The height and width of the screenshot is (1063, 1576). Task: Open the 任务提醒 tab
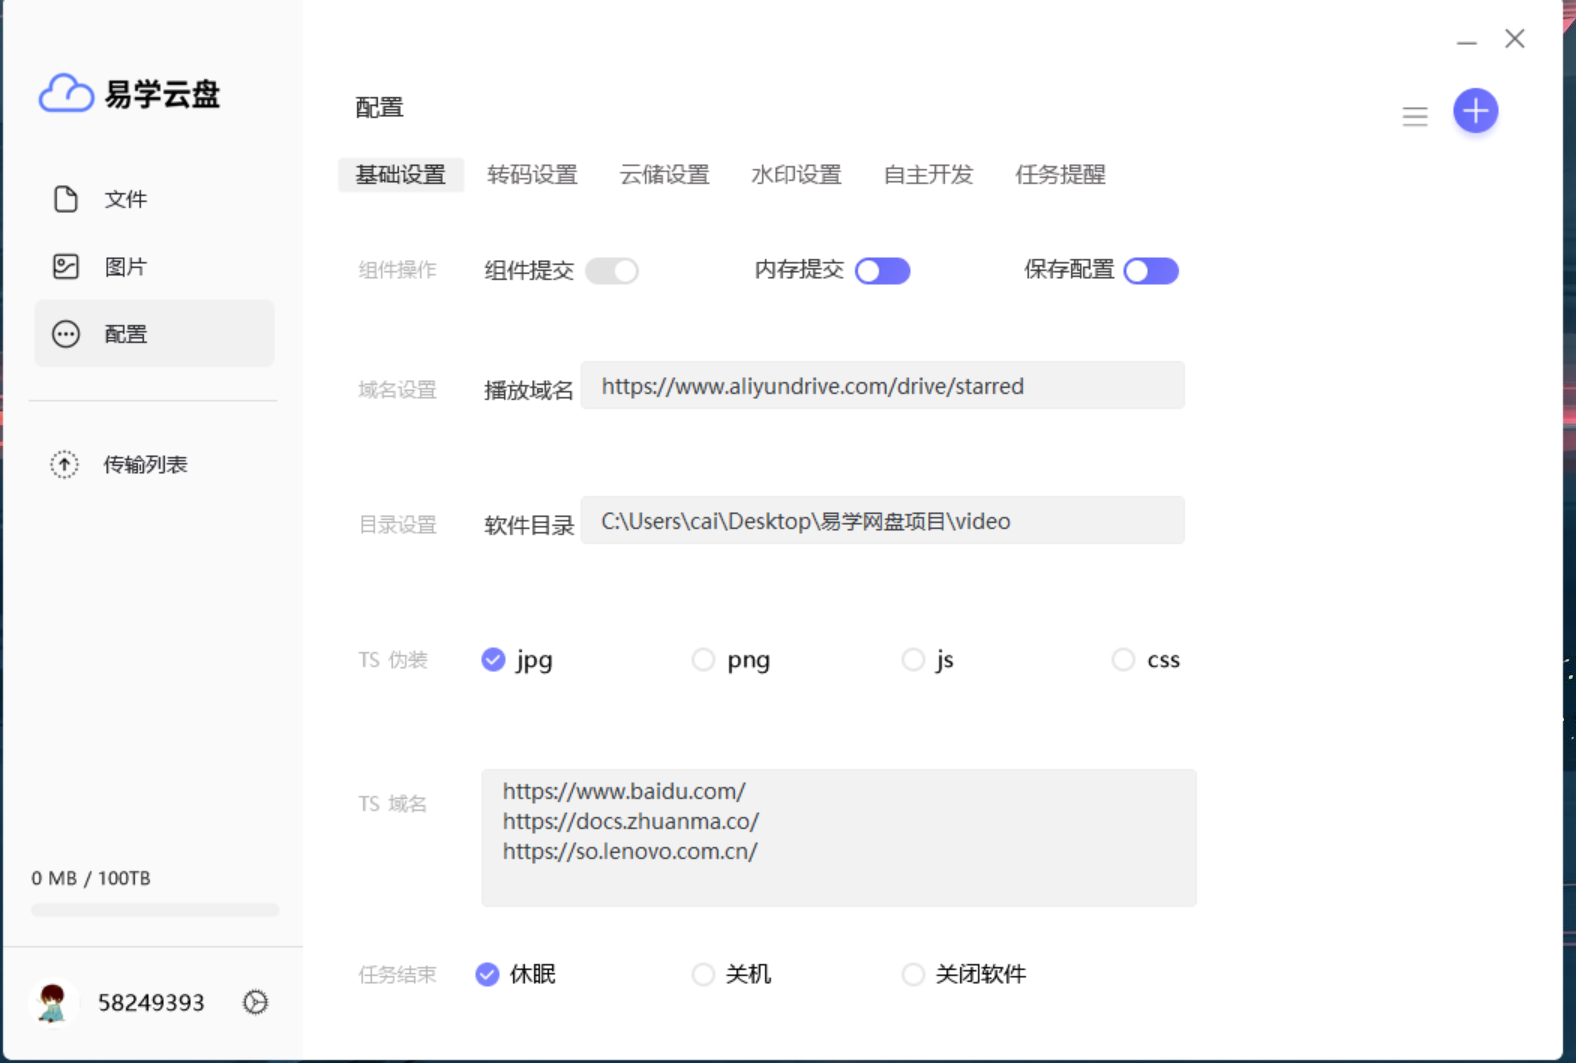coord(1060,175)
